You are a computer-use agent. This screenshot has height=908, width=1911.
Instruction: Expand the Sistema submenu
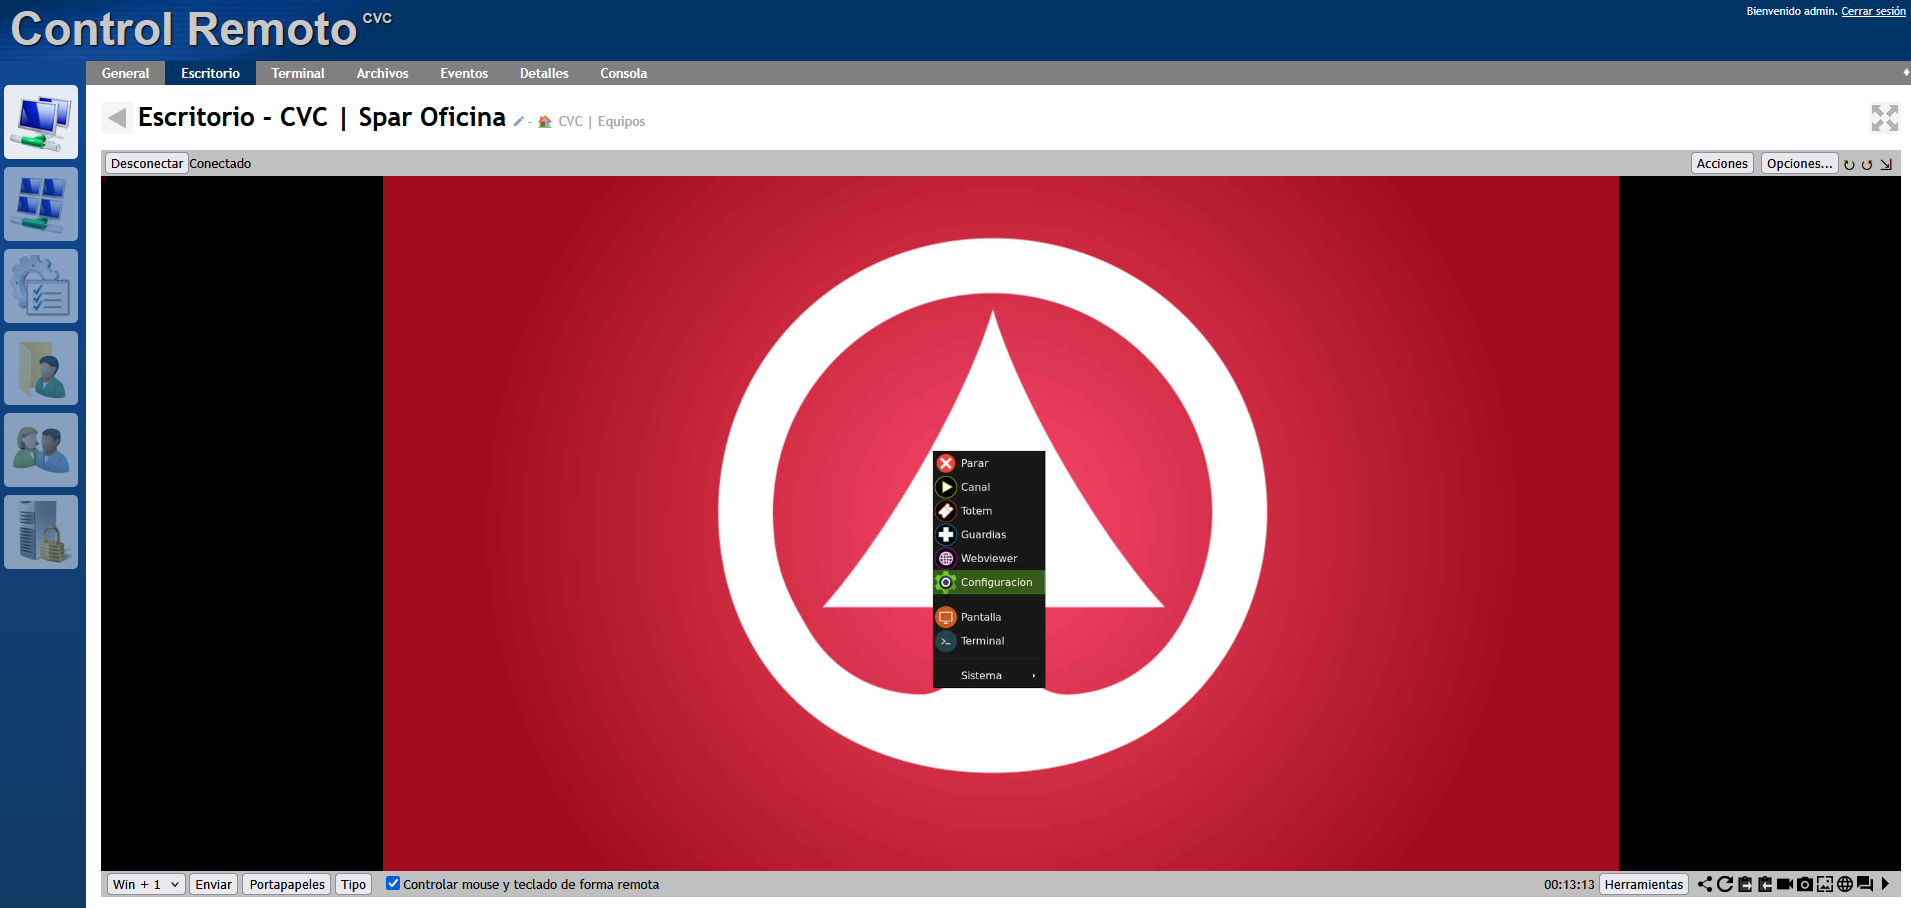click(x=988, y=675)
